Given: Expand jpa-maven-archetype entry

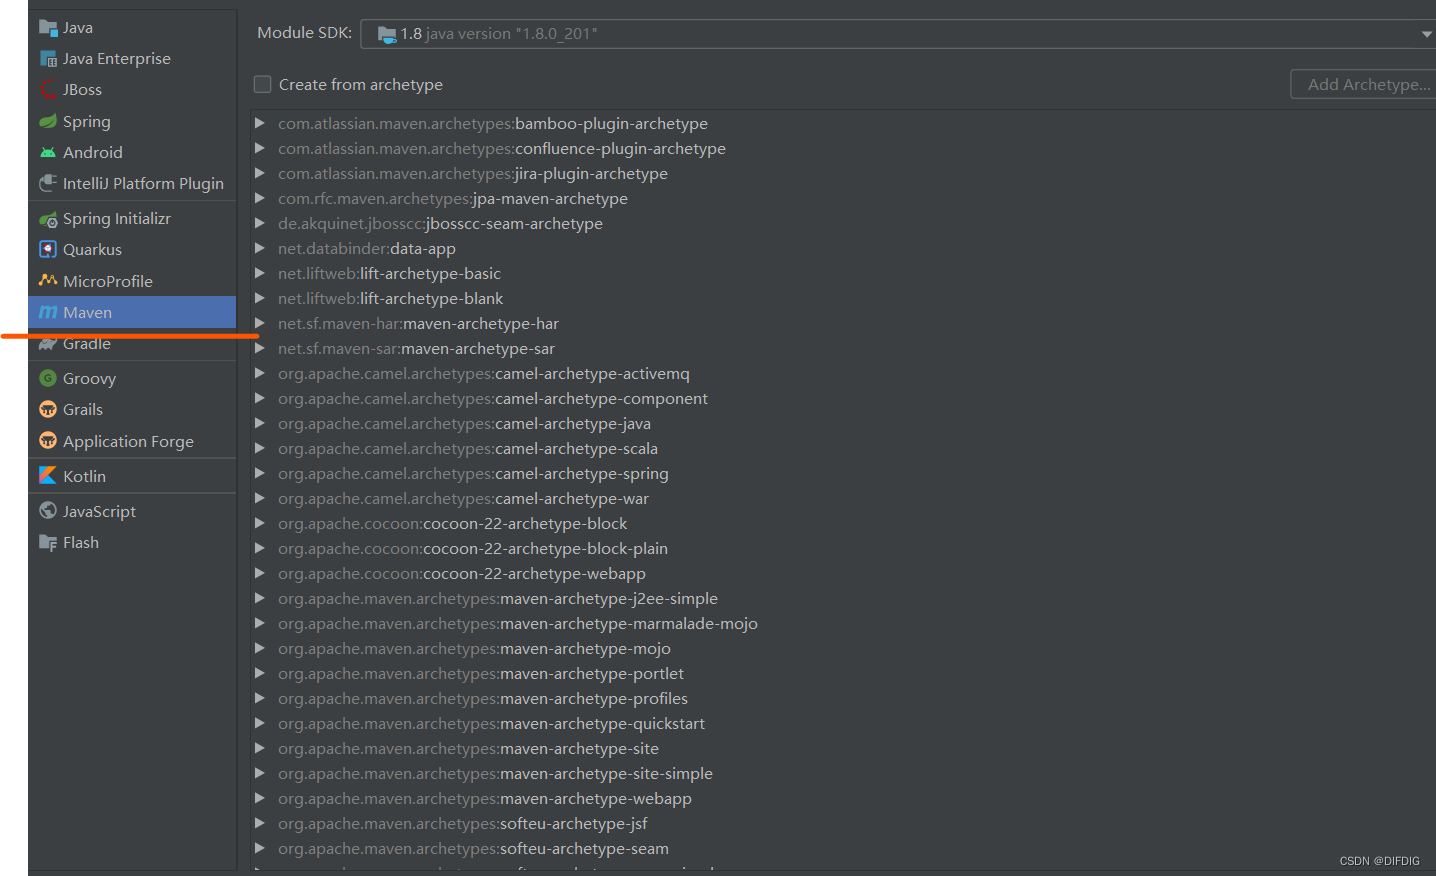Looking at the screenshot, I should coord(260,198).
